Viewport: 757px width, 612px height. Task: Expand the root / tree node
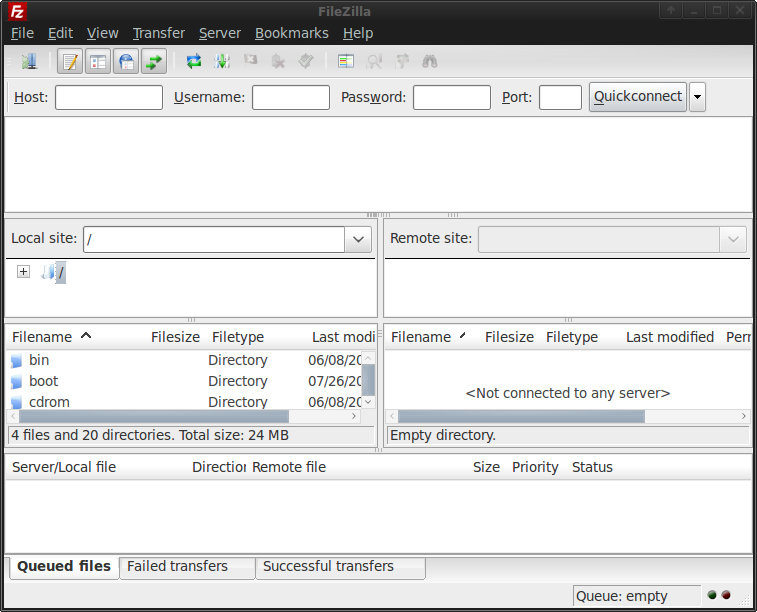pos(23,272)
